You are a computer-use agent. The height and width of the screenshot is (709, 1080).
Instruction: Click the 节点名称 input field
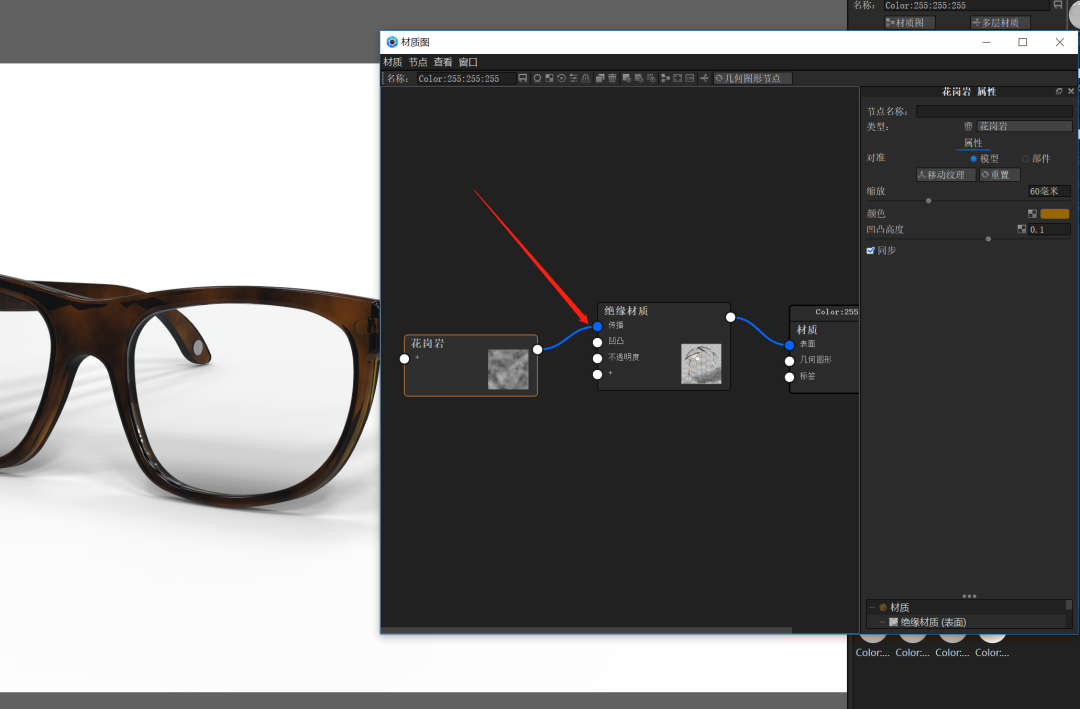point(994,111)
